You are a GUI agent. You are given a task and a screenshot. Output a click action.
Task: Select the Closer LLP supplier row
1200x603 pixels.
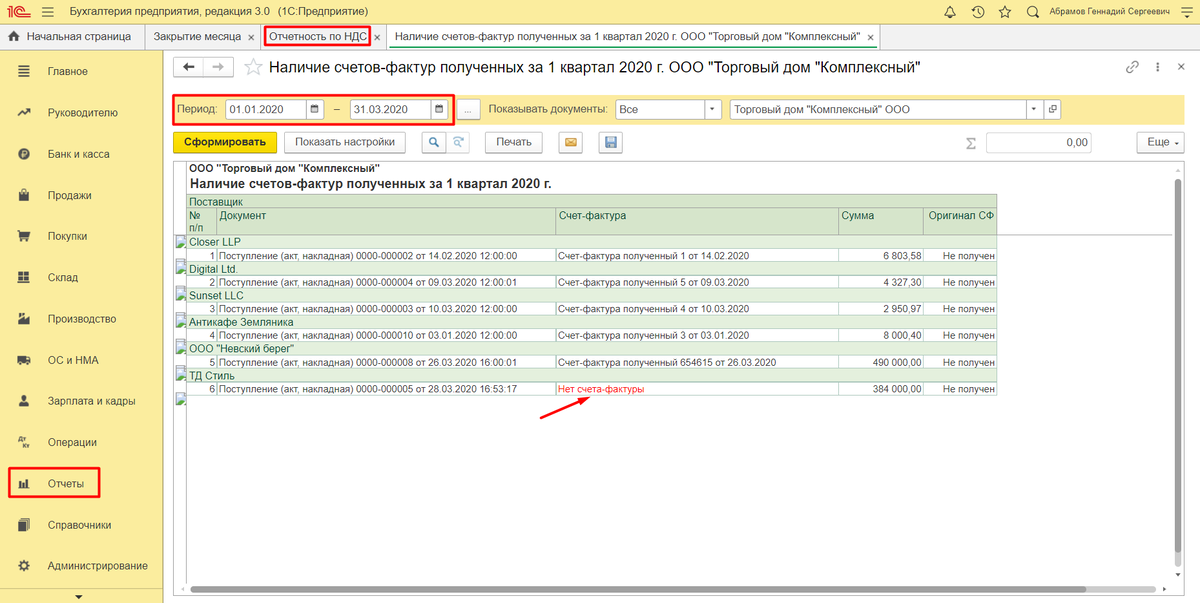[592, 242]
